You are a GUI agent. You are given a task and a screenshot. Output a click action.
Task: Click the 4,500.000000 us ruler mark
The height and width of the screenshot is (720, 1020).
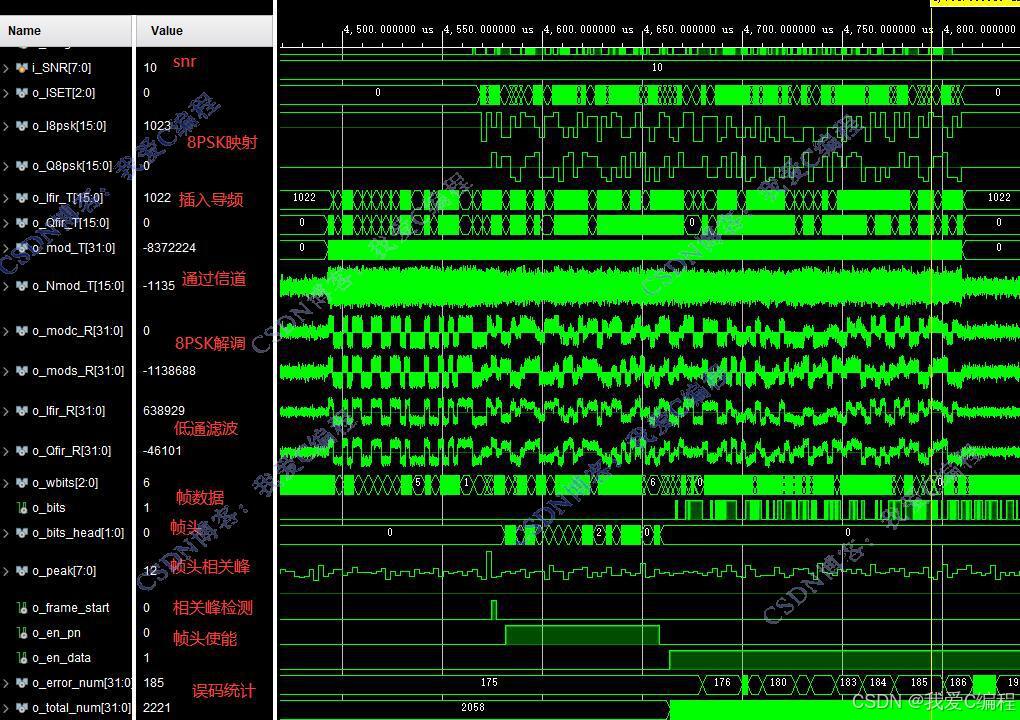[x=388, y=30]
